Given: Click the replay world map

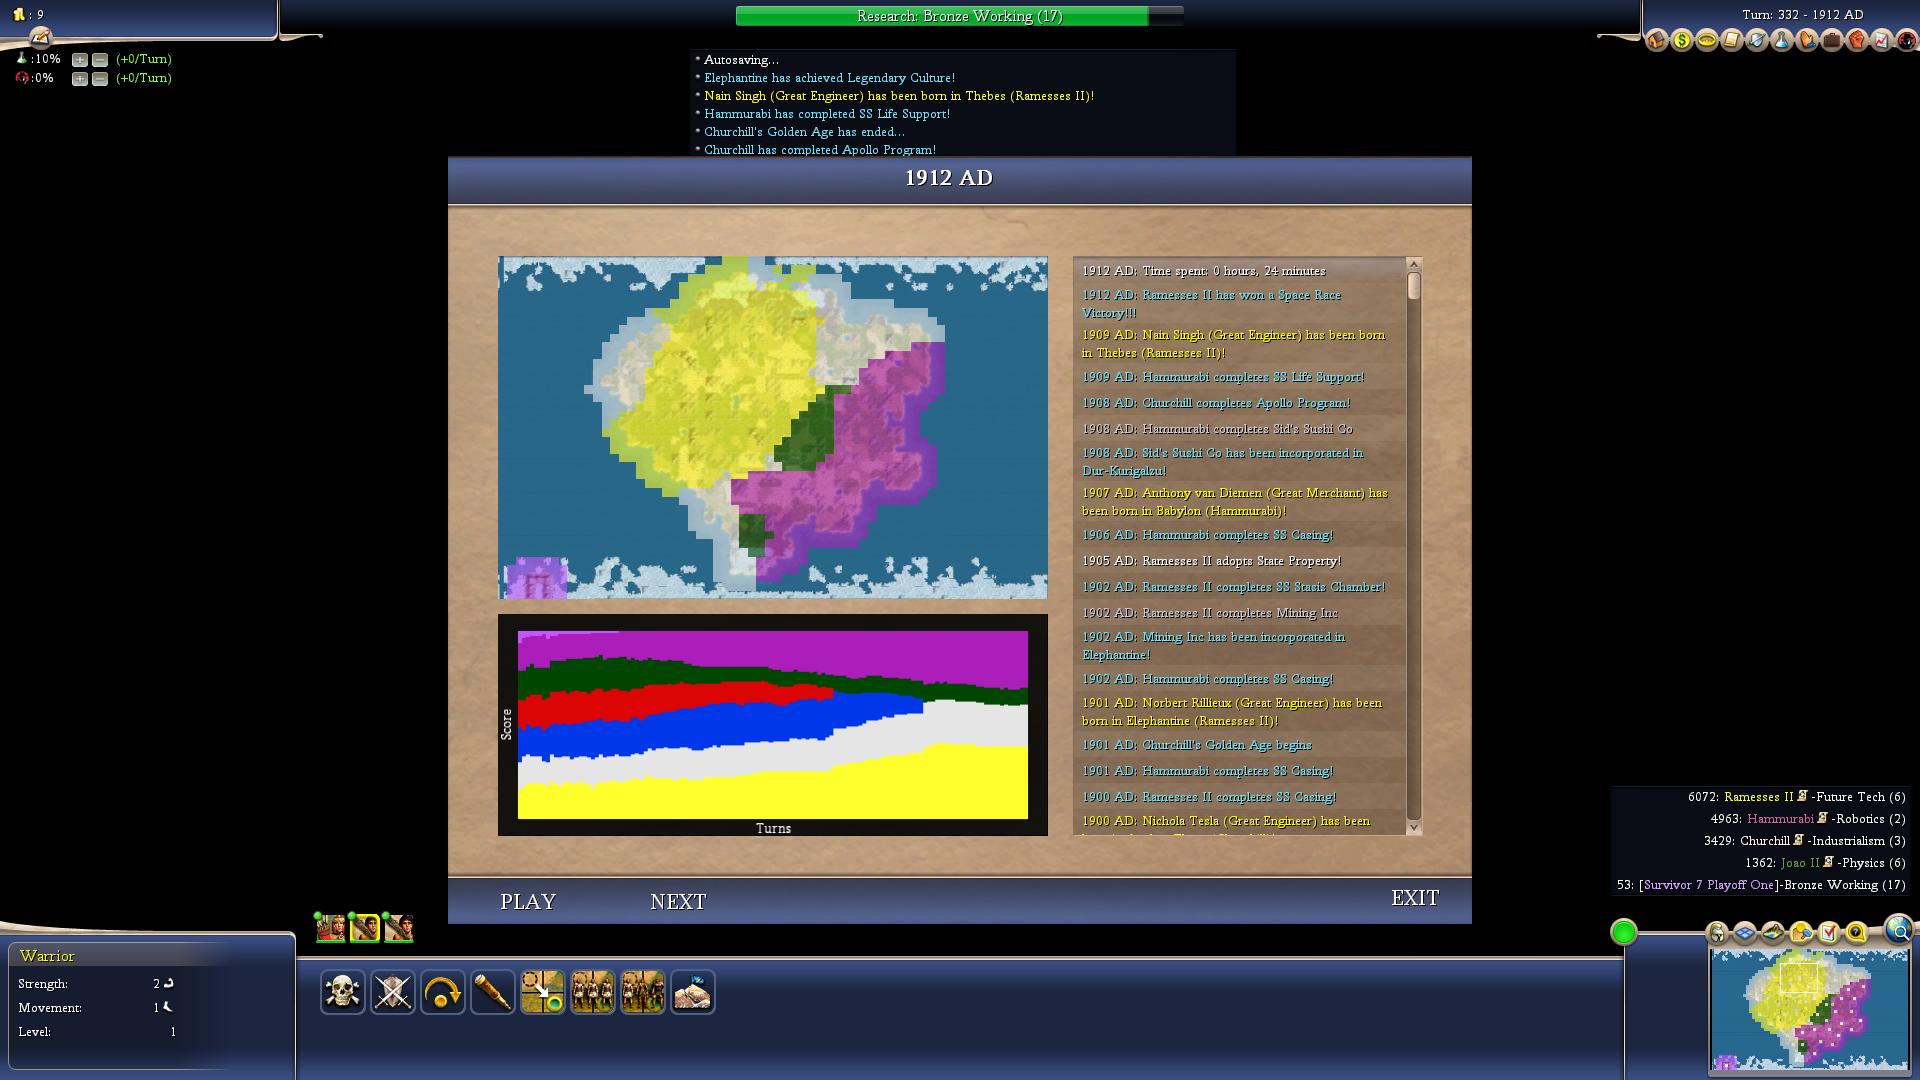Looking at the screenshot, I should [x=773, y=428].
